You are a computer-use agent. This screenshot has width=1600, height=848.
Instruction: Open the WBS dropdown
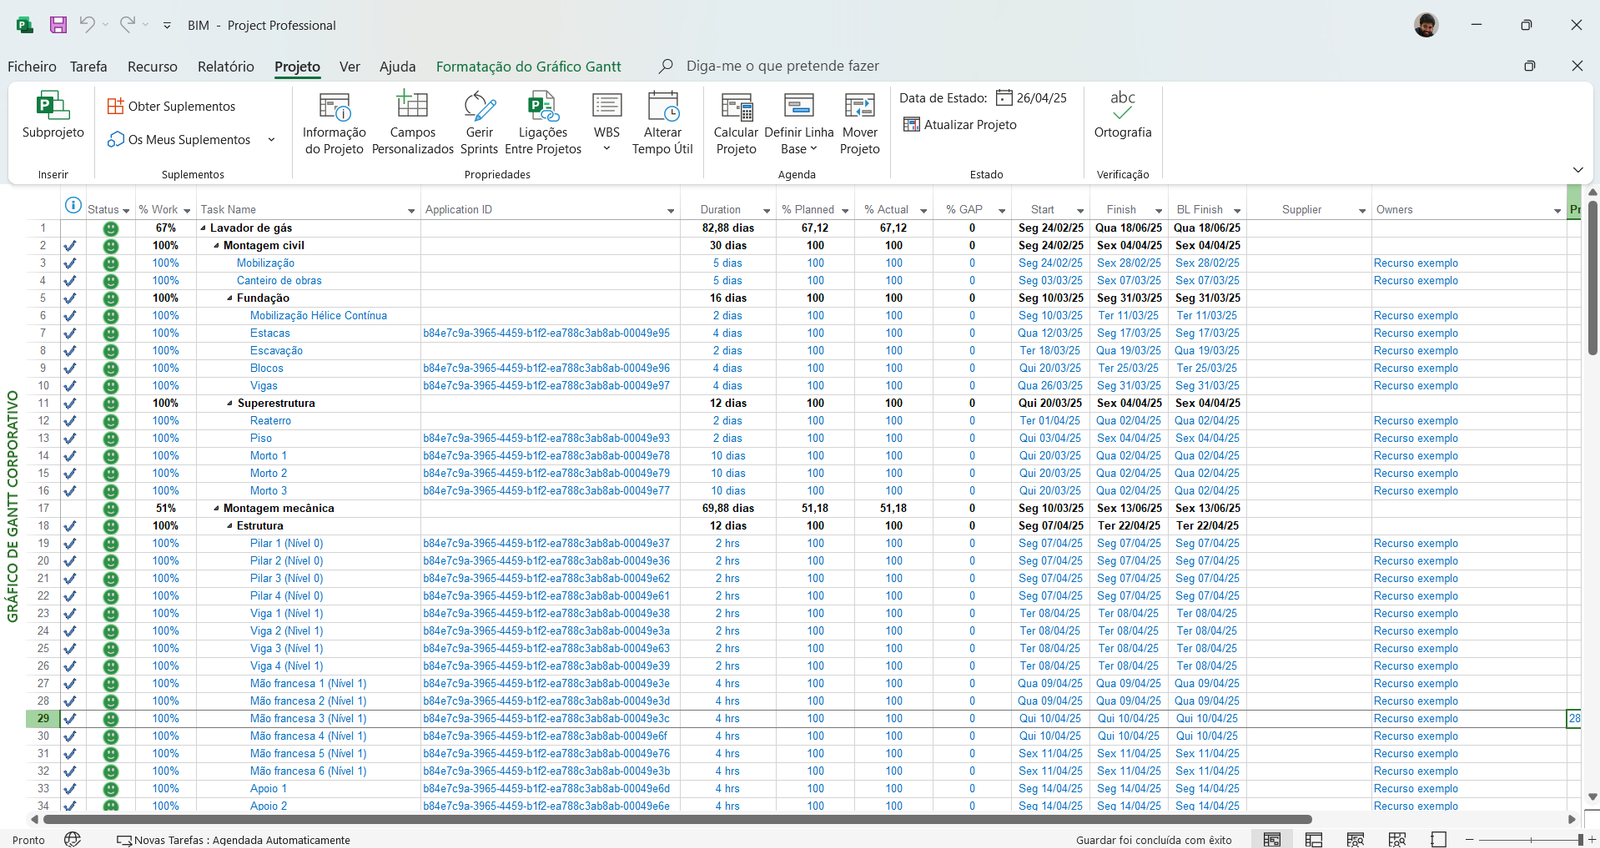coord(606,148)
